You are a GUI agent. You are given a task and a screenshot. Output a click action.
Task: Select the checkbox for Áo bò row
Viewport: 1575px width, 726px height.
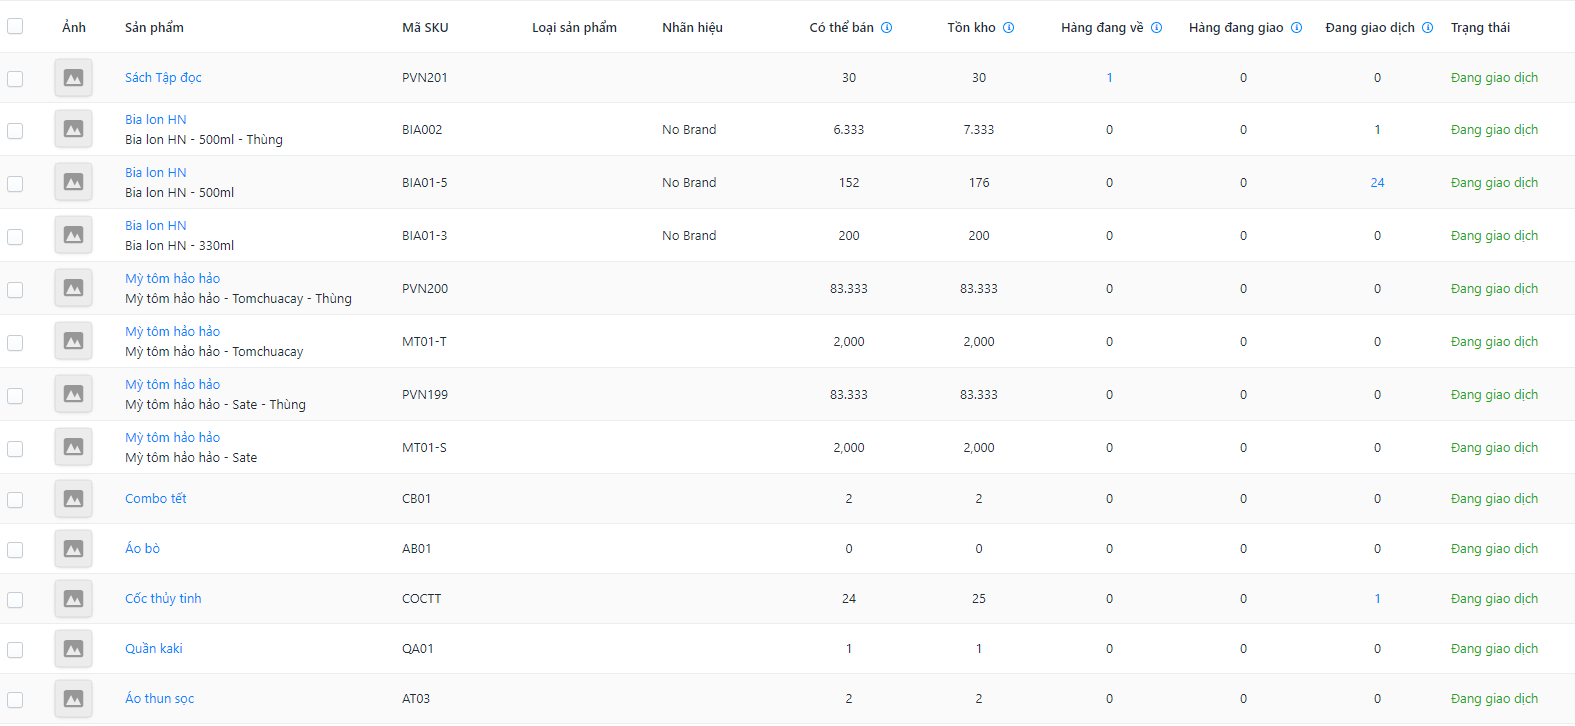15,549
